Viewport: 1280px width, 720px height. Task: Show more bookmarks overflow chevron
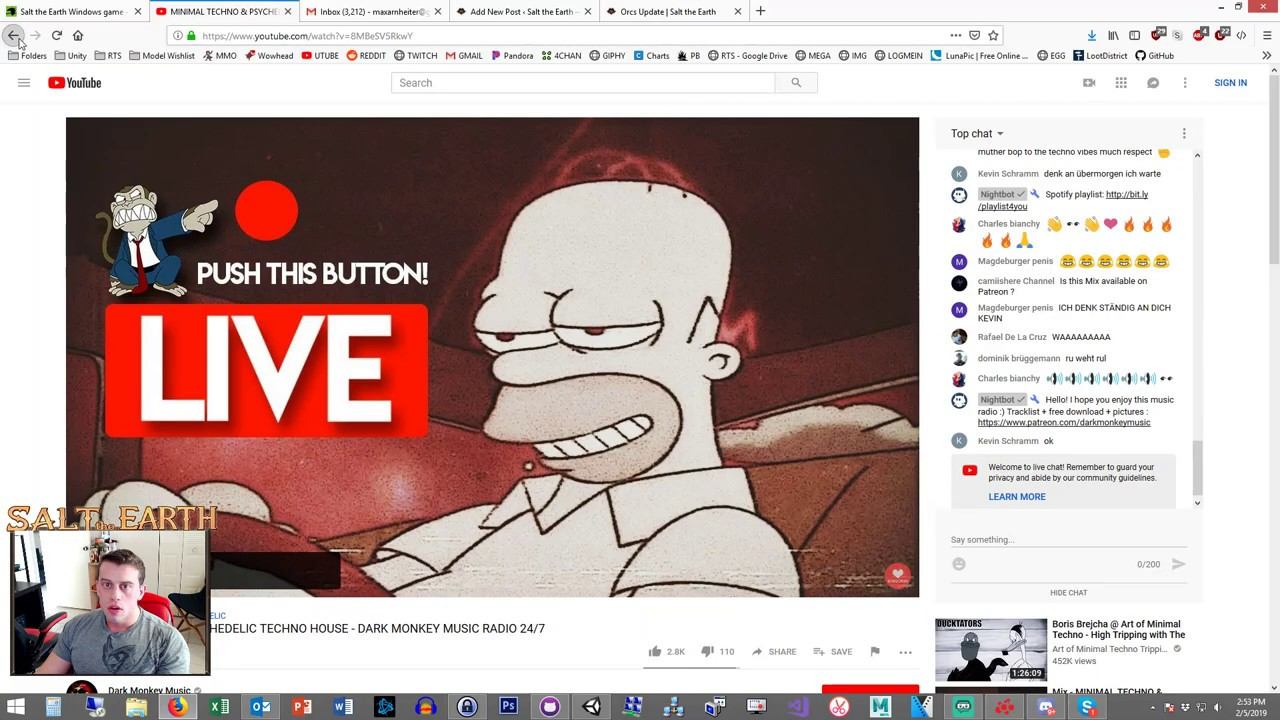tap(1266, 56)
